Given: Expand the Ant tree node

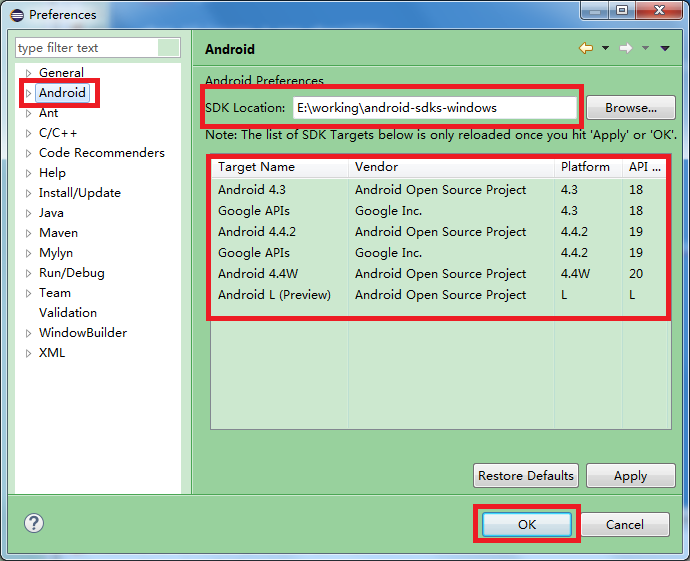Looking at the screenshot, I should click(x=29, y=114).
